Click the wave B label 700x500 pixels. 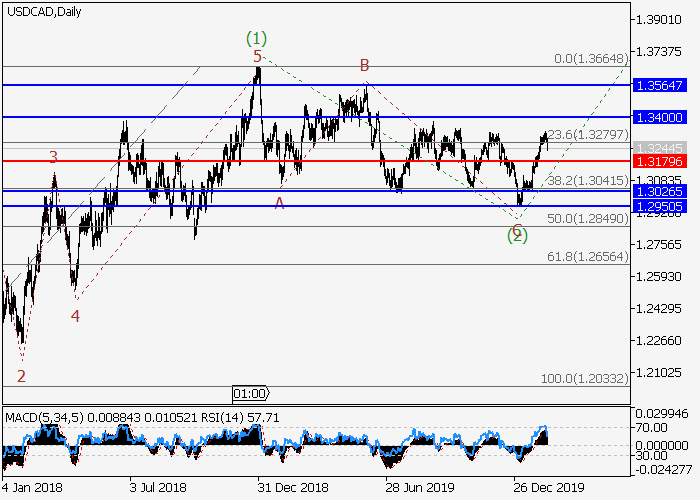[365, 66]
